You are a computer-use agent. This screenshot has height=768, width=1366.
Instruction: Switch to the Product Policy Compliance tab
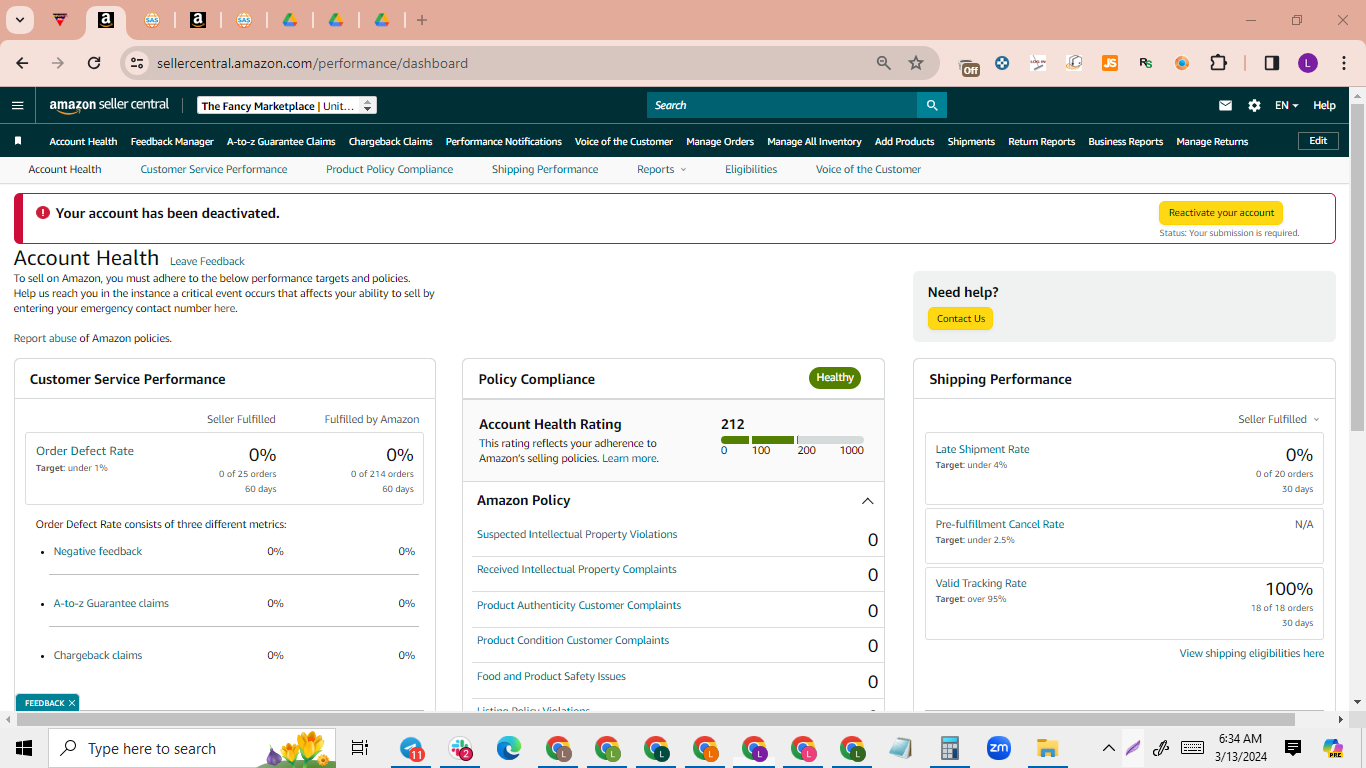(390, 169)
